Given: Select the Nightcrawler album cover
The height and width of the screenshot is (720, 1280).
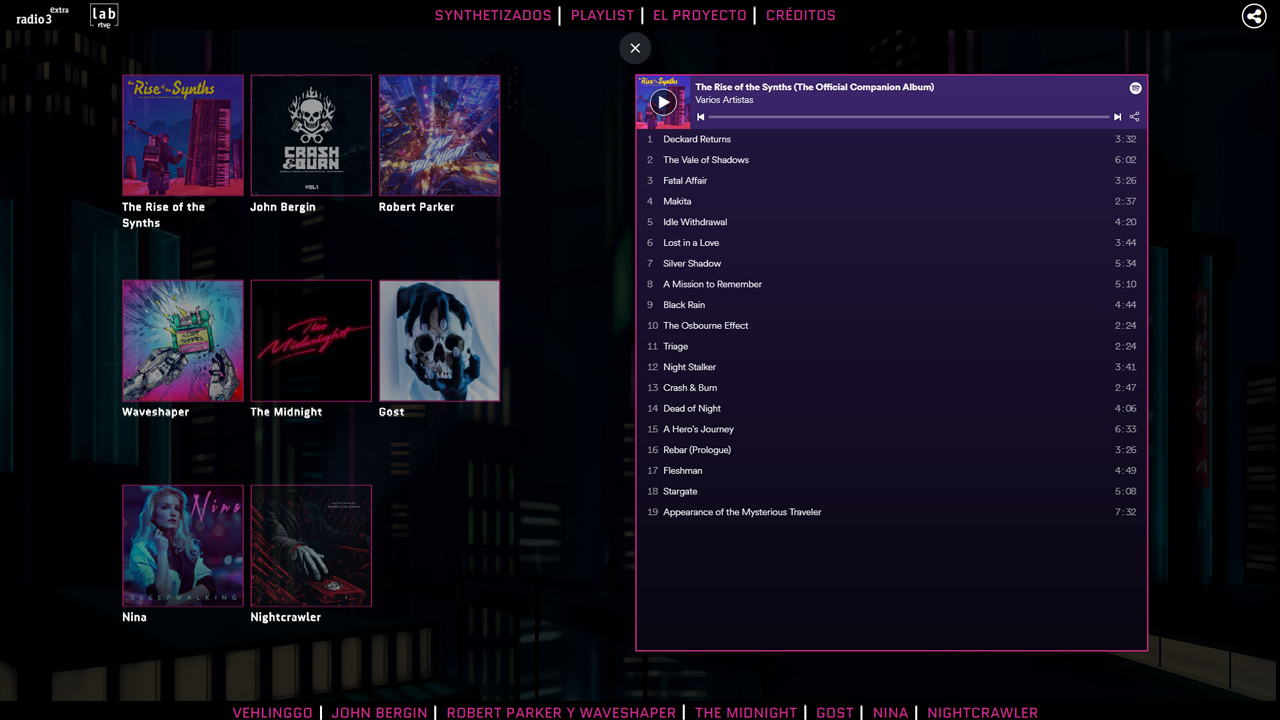Looking at the screenshot, I should tap(311, 545).
